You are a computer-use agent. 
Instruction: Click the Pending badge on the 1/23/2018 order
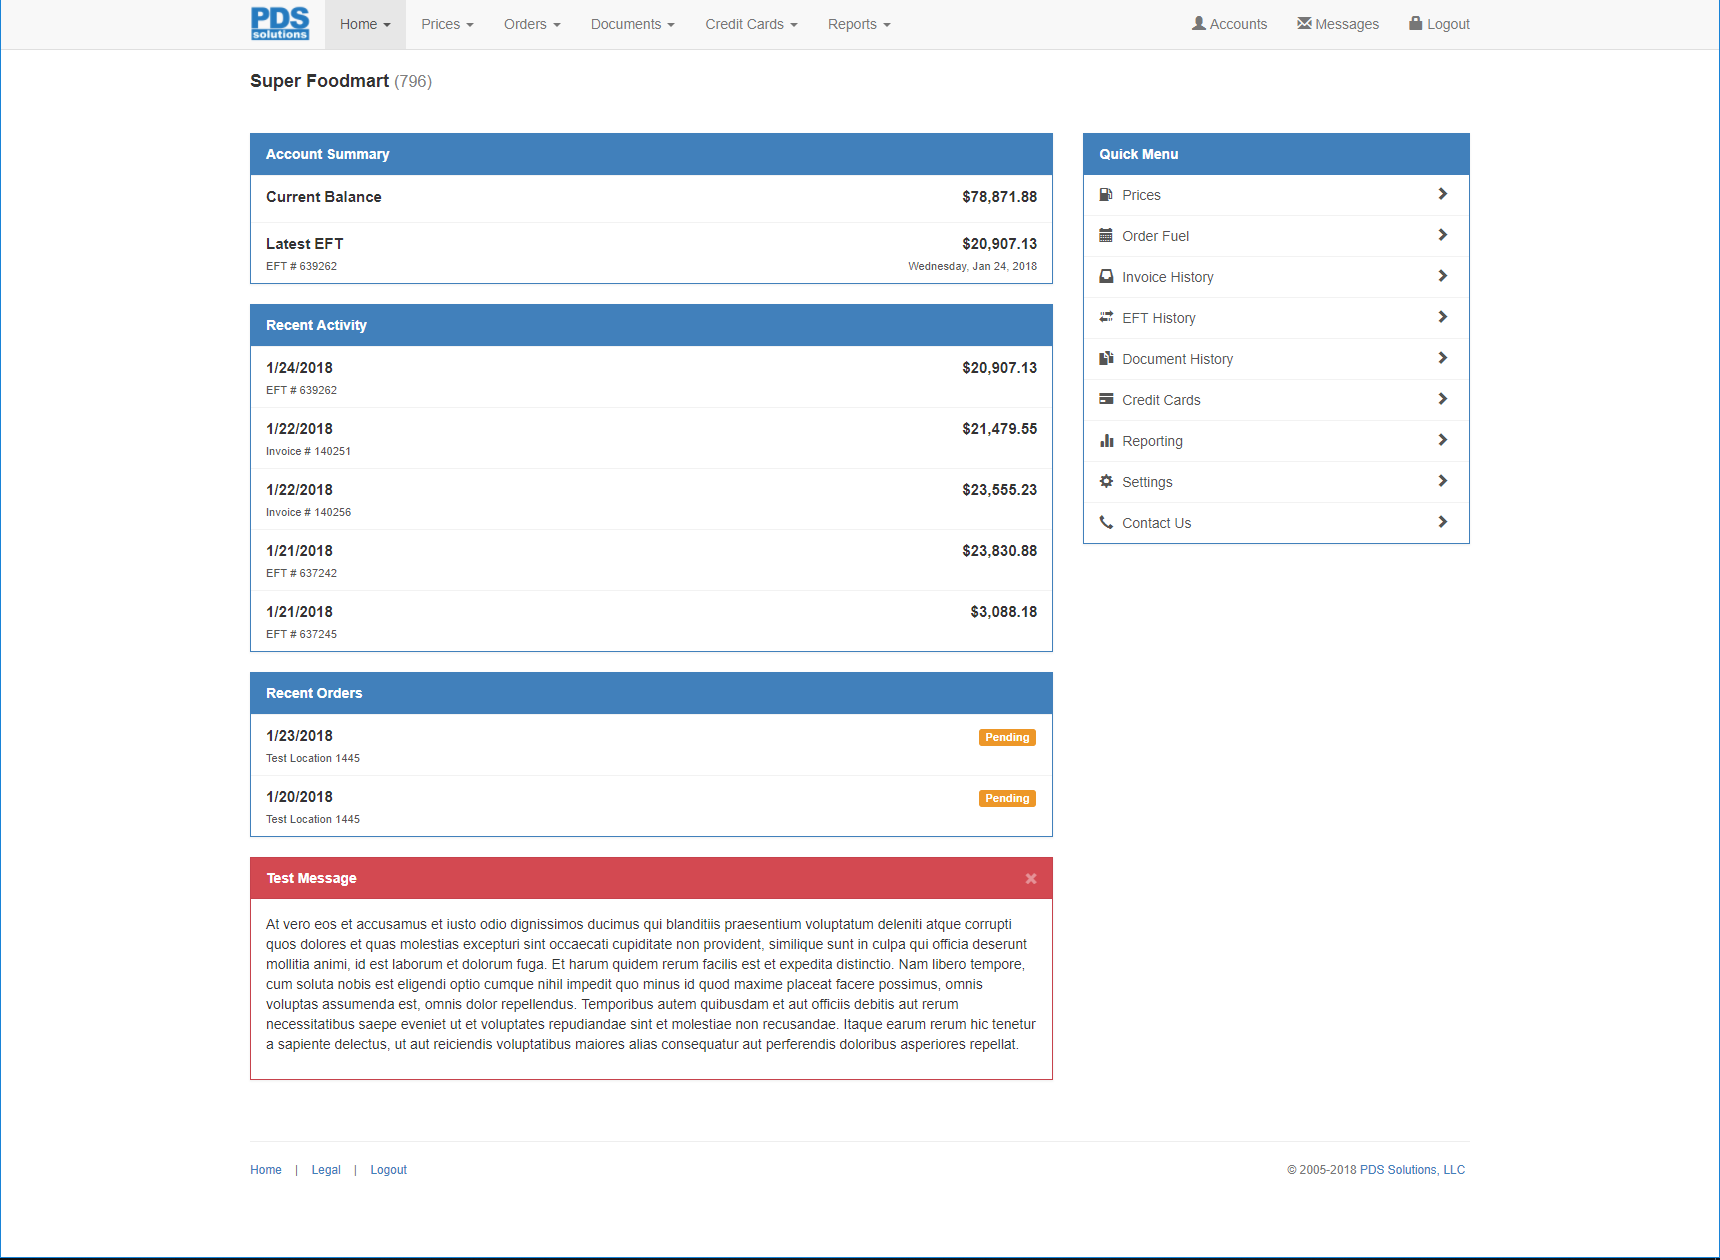pyautogui.click(x=1007, y=737)
